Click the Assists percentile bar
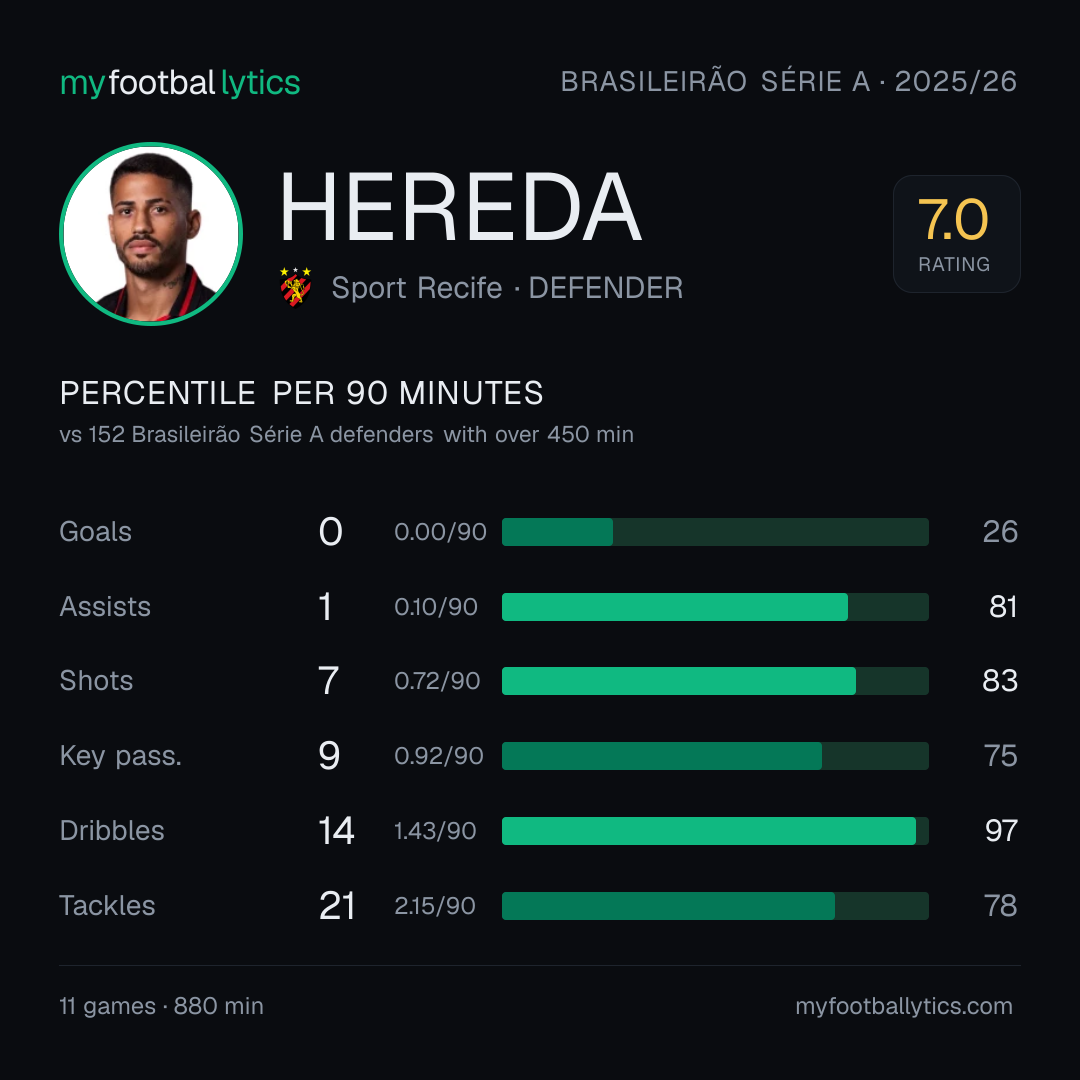The height and width of the screenshot is (1080, 1080). 715,607
